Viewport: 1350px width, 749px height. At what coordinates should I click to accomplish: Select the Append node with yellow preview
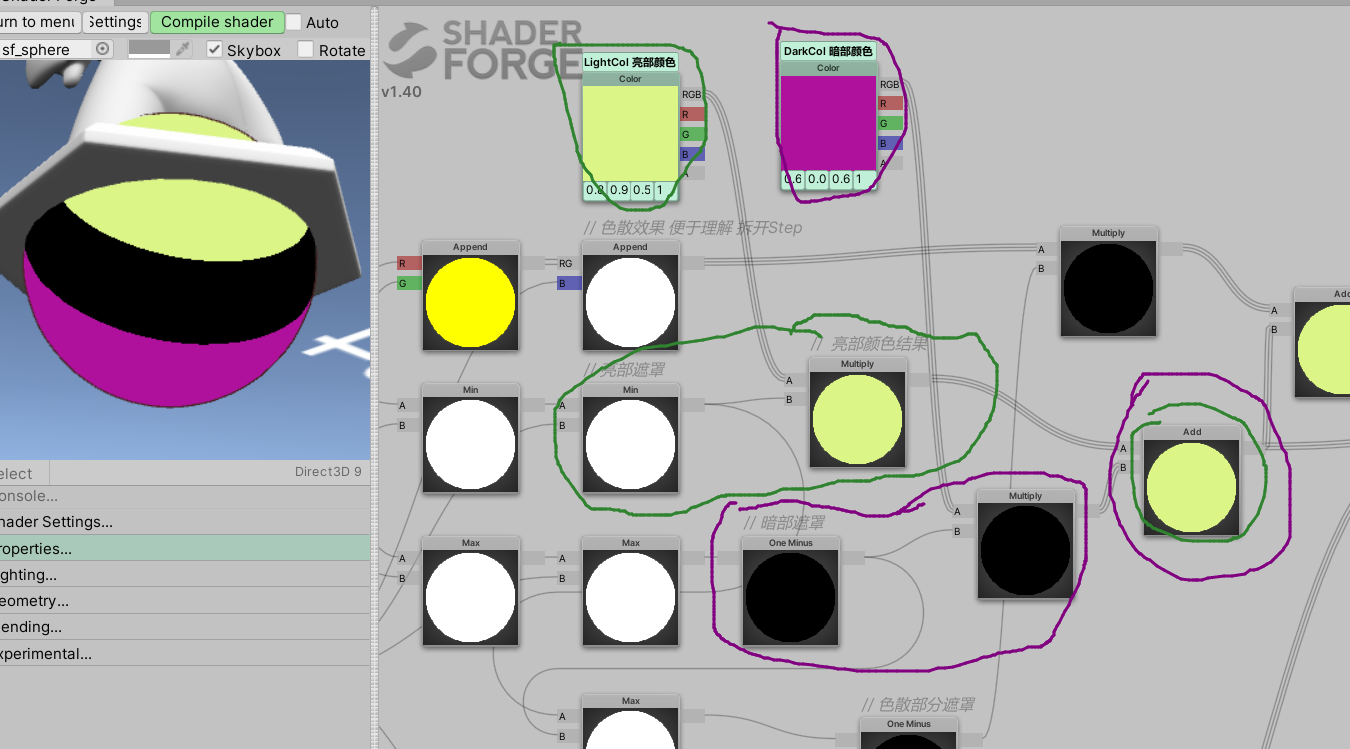pyautogui.click(x=470, y=295)
